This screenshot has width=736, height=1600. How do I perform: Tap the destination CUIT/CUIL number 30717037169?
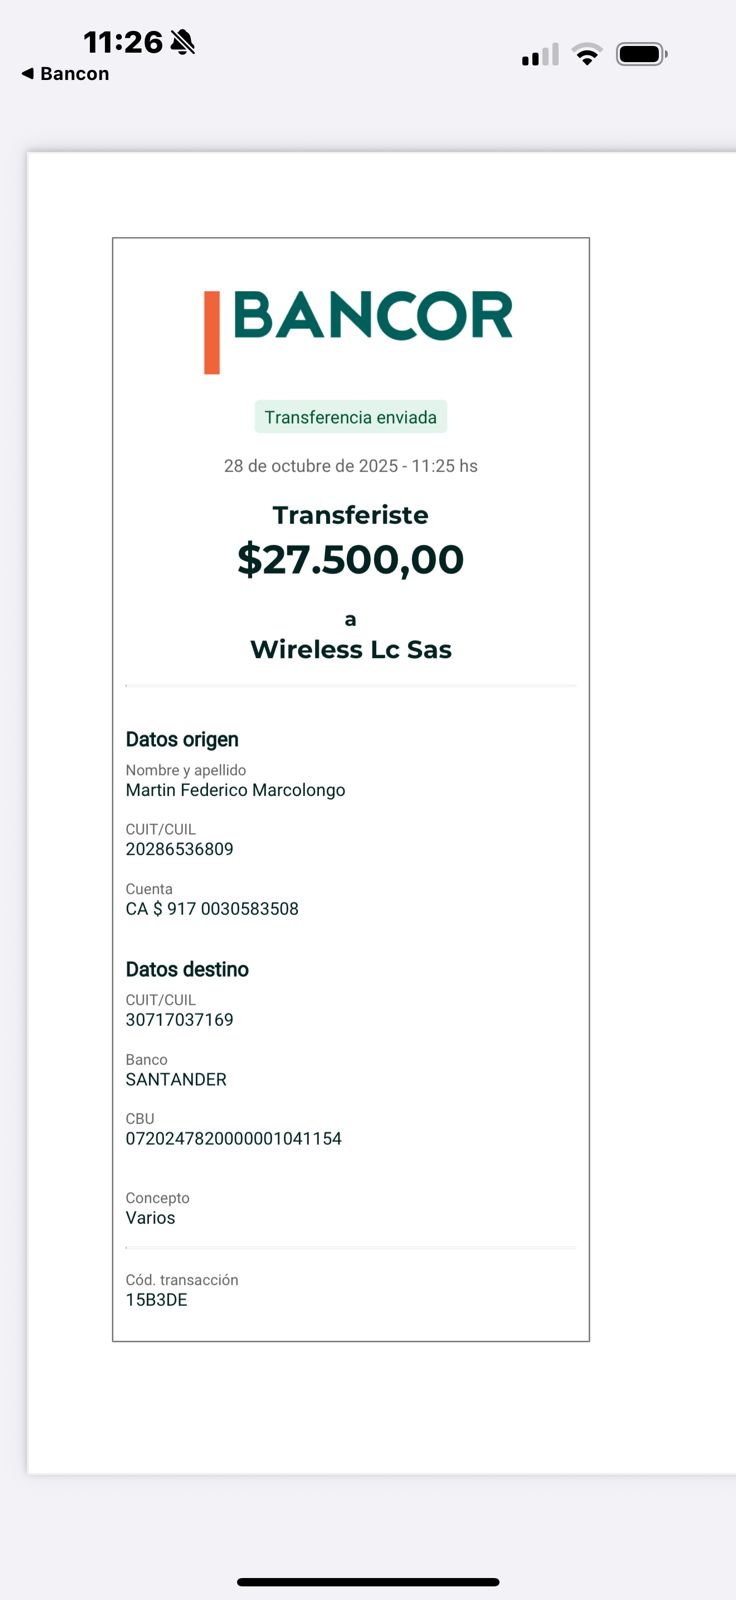[179, 1020]
